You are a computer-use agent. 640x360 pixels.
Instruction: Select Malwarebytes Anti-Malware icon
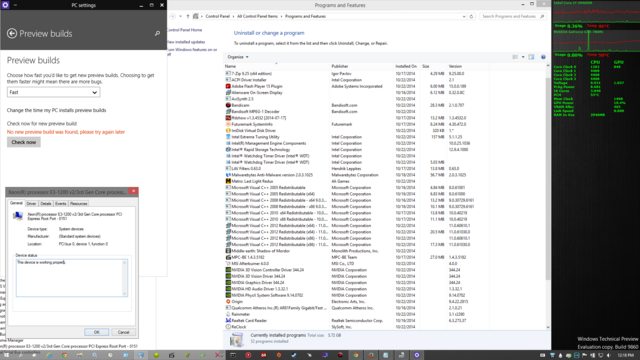(x=228, y=175)
